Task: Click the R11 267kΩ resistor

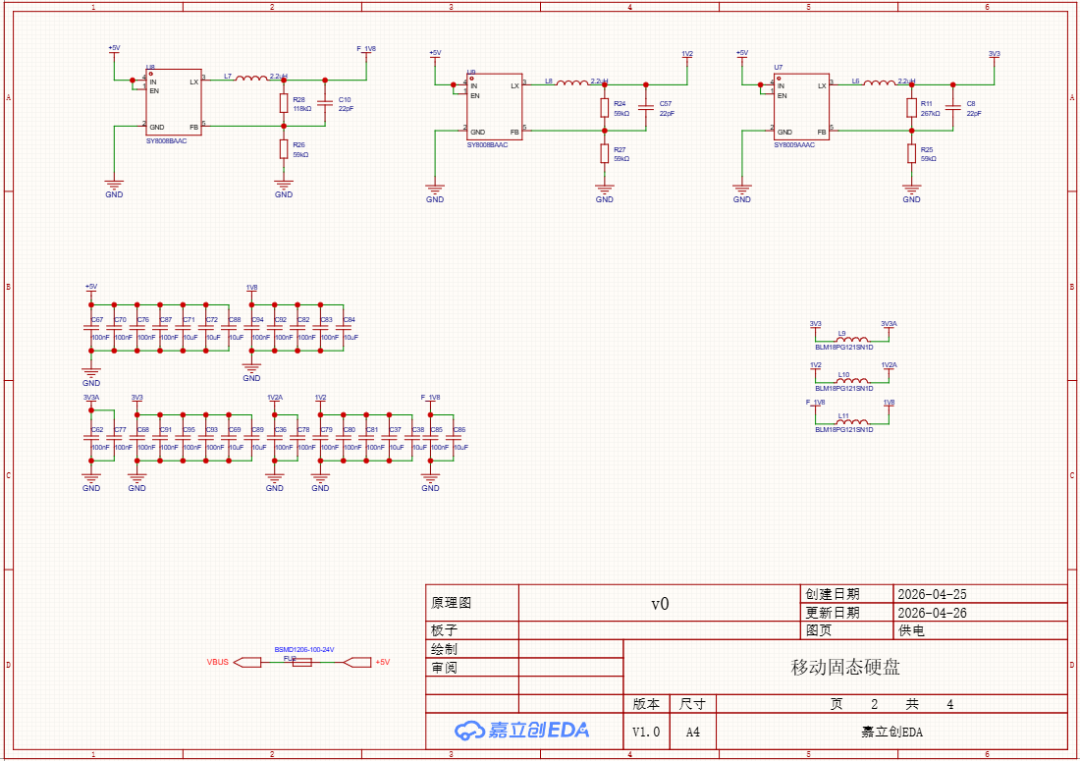Action: (912, 108)
